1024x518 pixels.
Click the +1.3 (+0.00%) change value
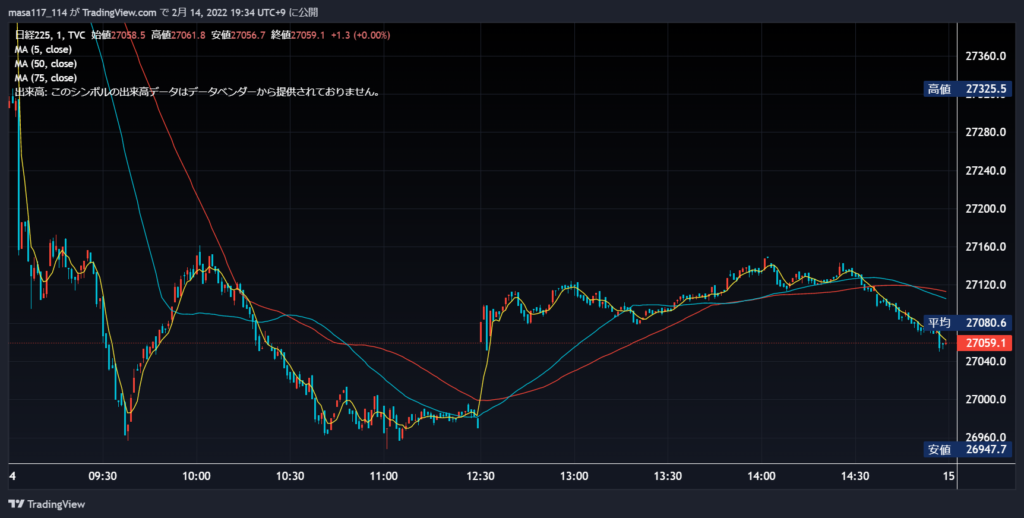(360, 35)
